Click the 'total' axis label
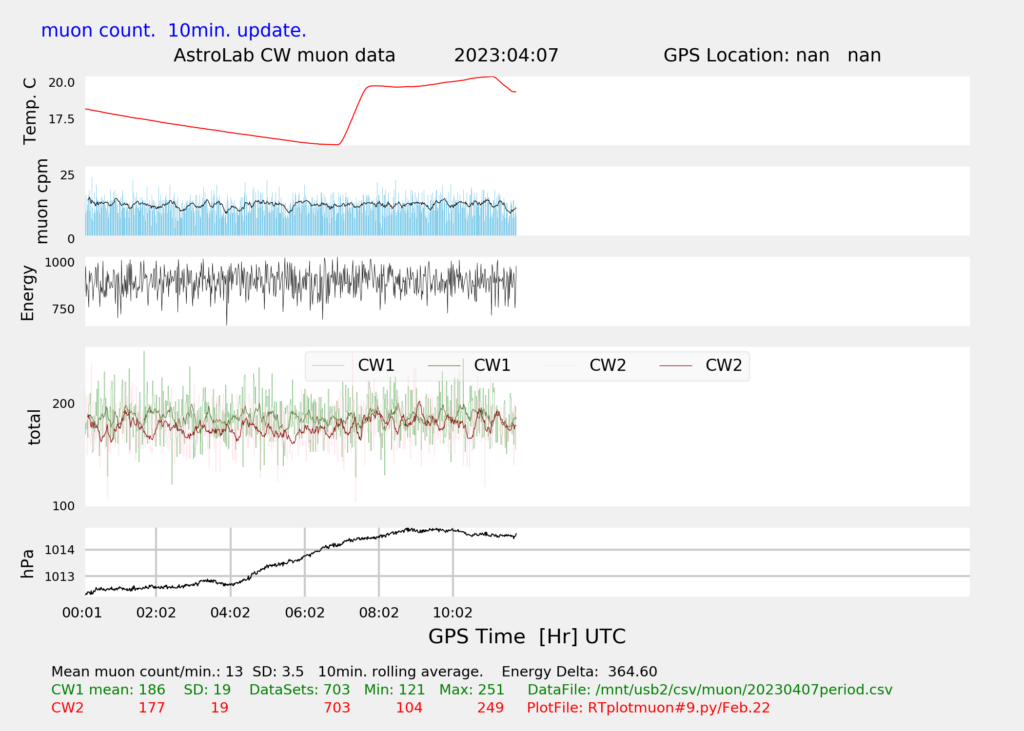 click(35, 426)
